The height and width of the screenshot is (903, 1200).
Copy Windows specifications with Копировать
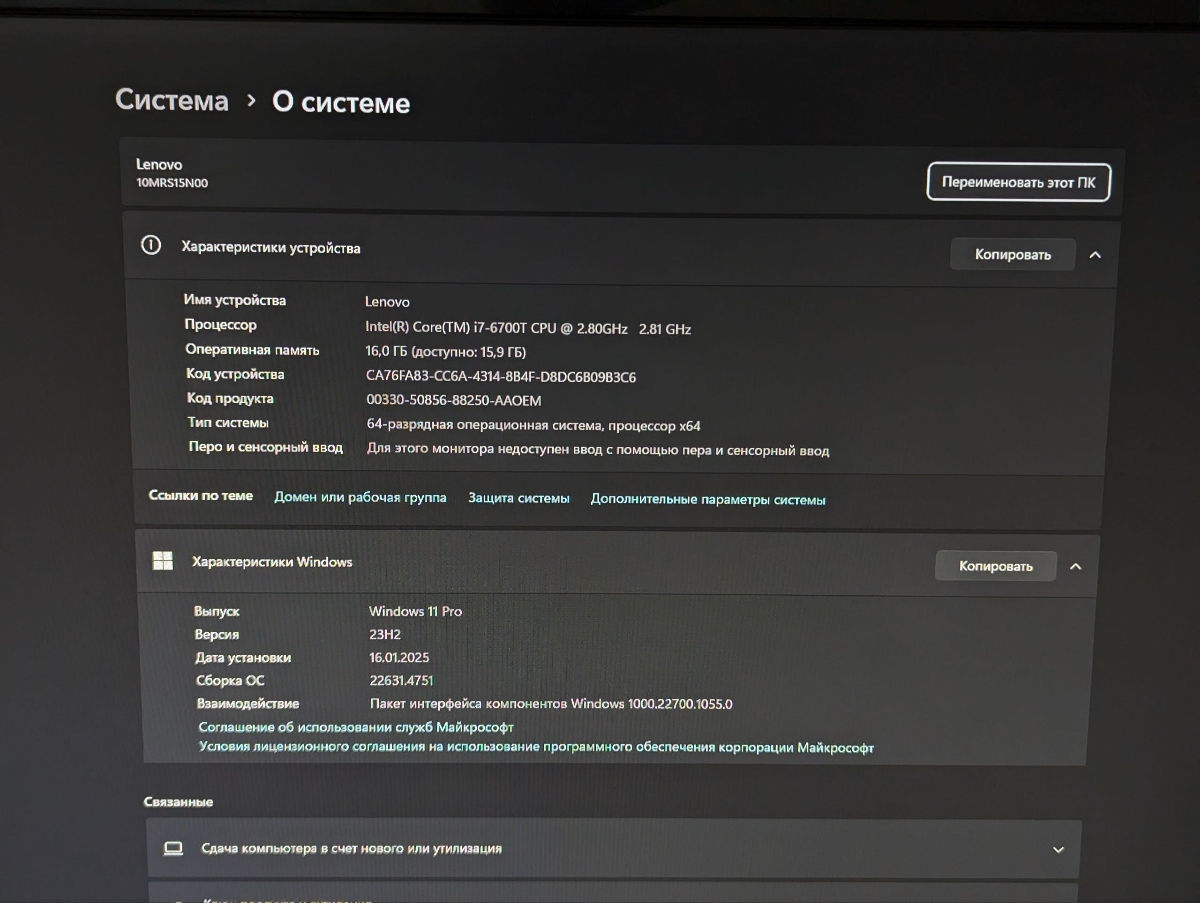pyautogui.click(x=995, y=566)
